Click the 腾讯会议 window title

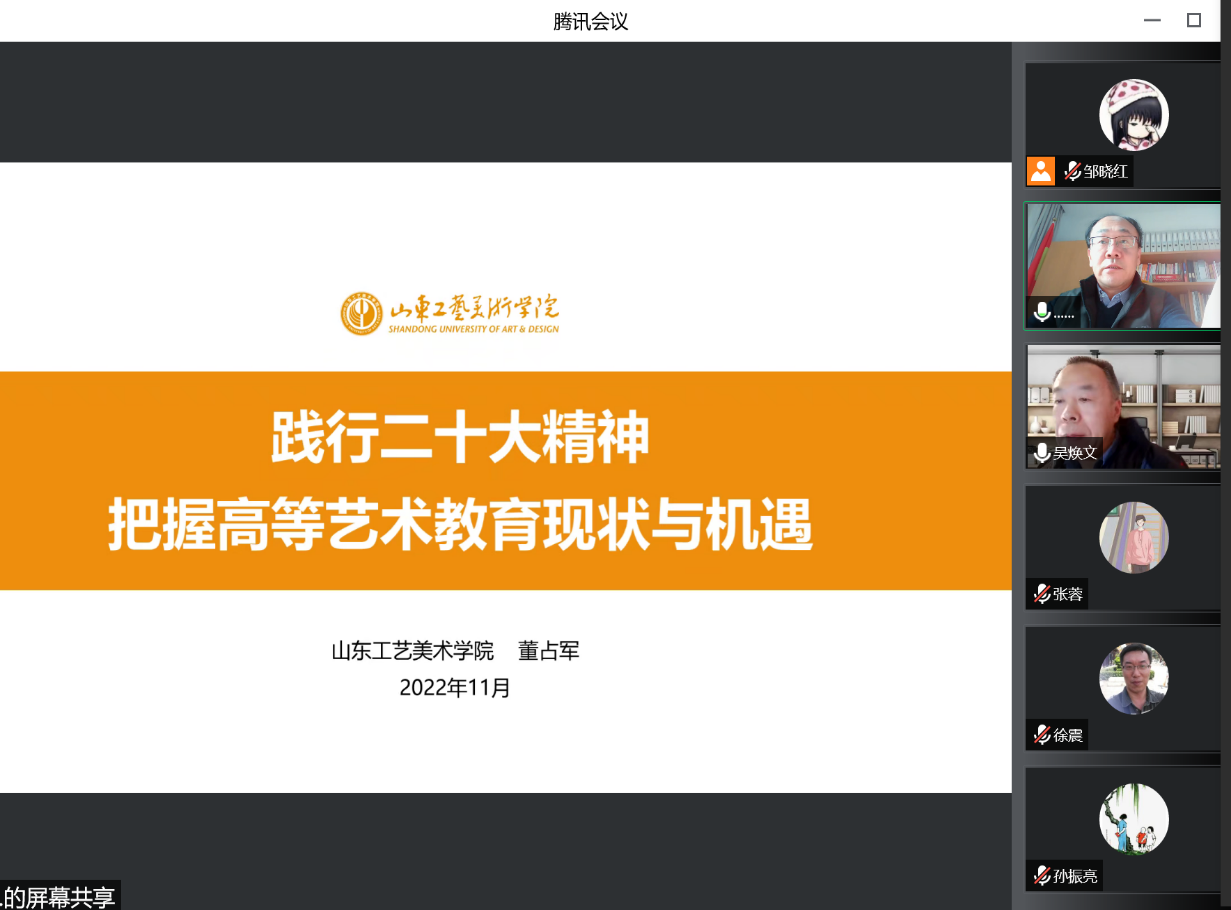click(591, 21)
